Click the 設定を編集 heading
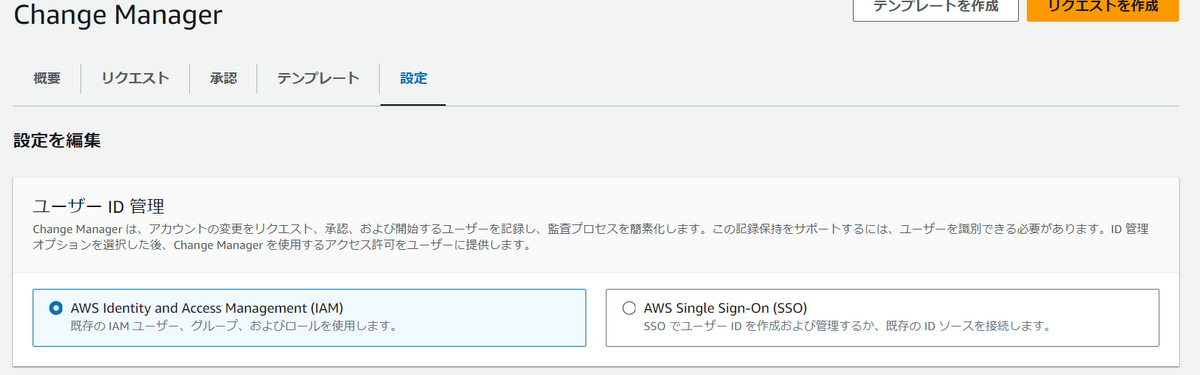This screenshot has width=1200, height=375. point(57,141)
